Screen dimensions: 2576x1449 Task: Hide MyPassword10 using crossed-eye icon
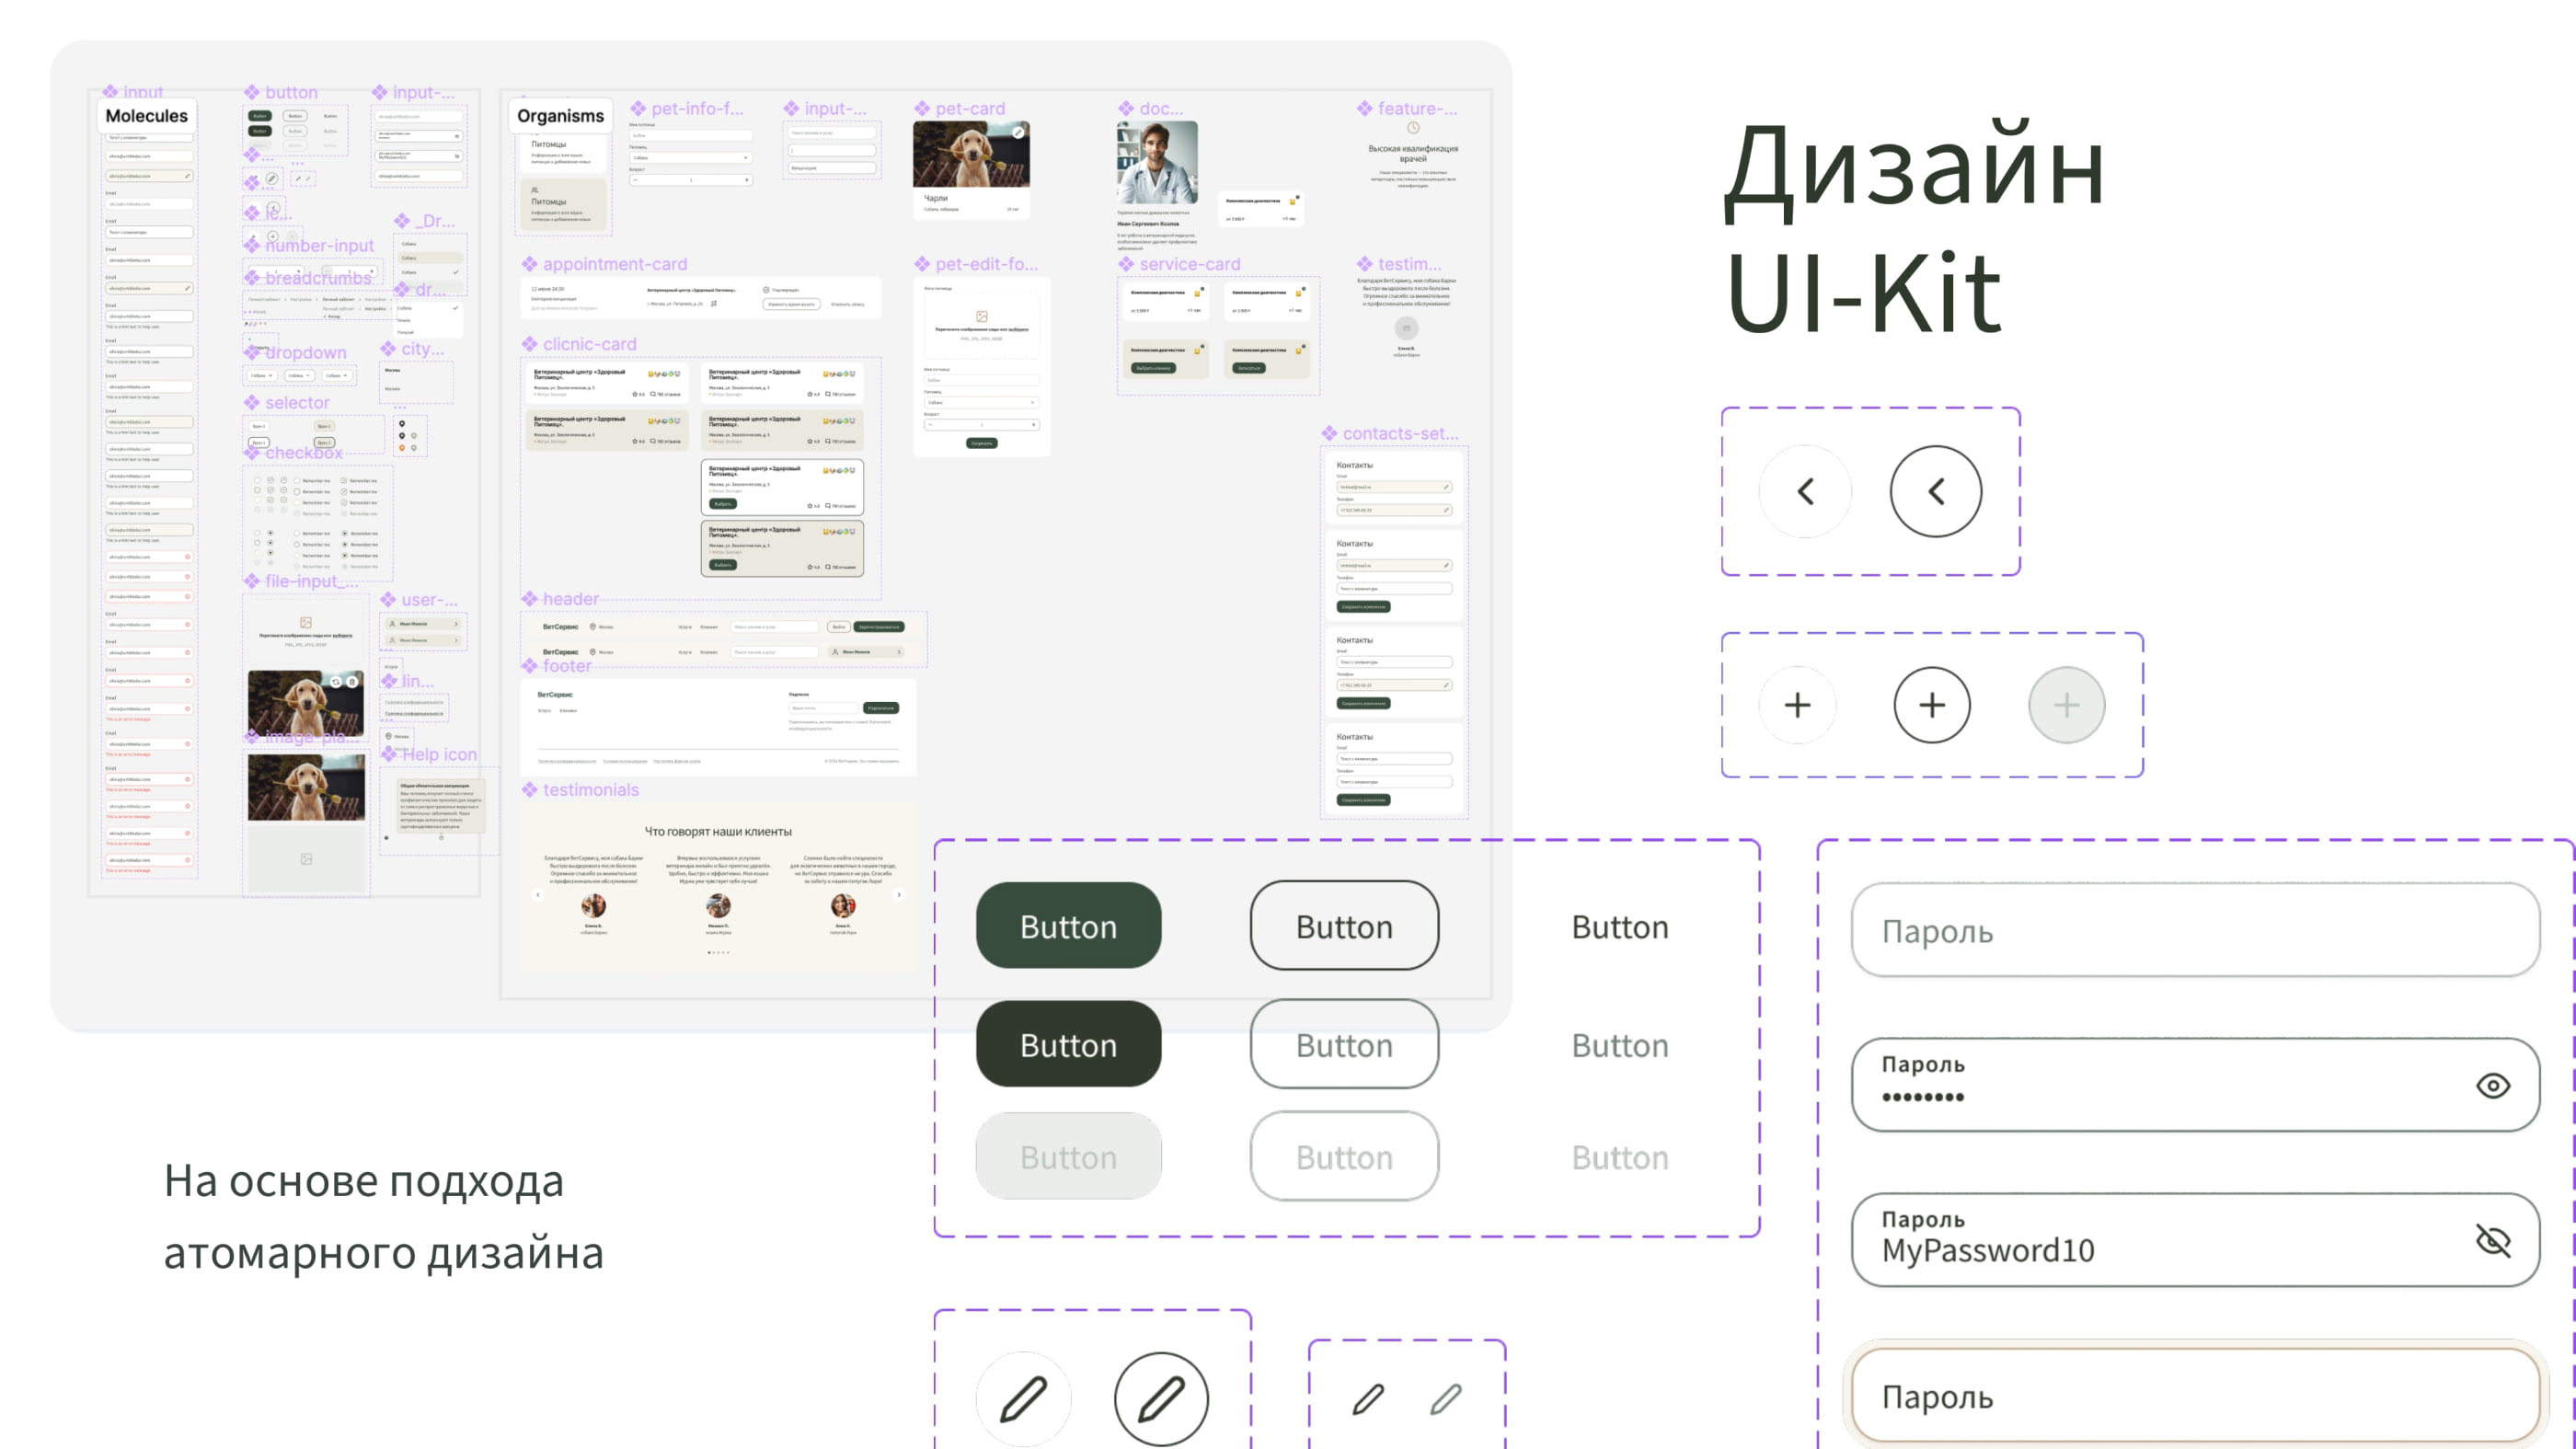point(2492,1240)
